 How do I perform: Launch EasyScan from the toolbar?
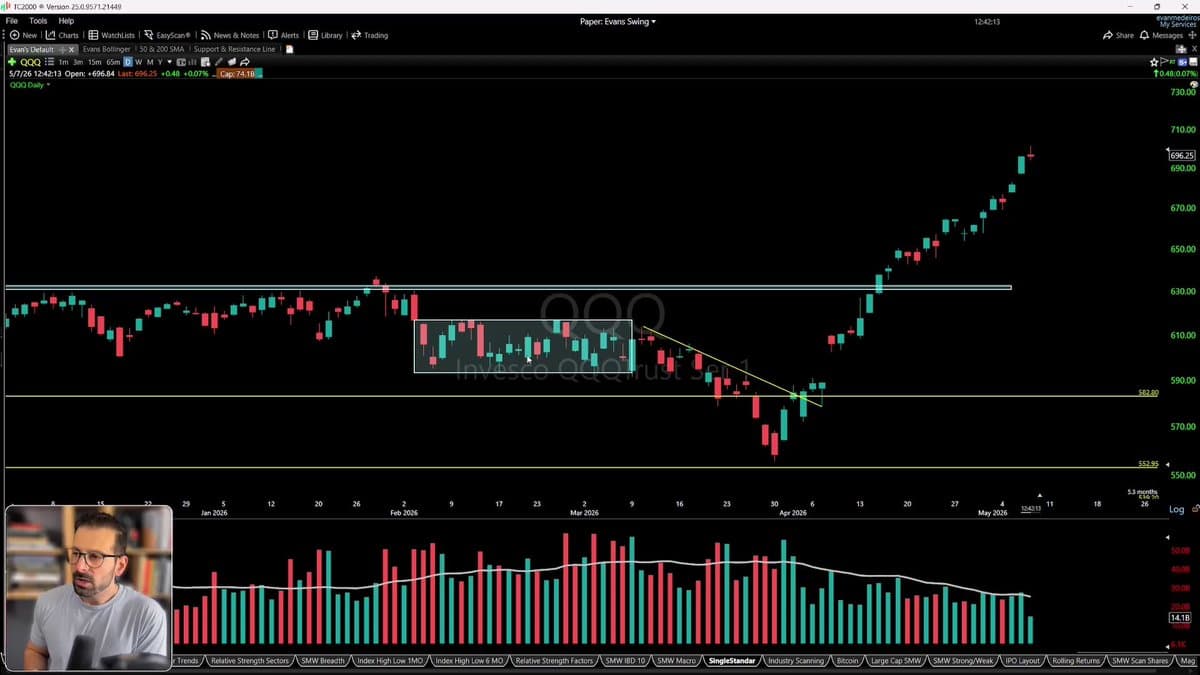[x=167, y=35]
